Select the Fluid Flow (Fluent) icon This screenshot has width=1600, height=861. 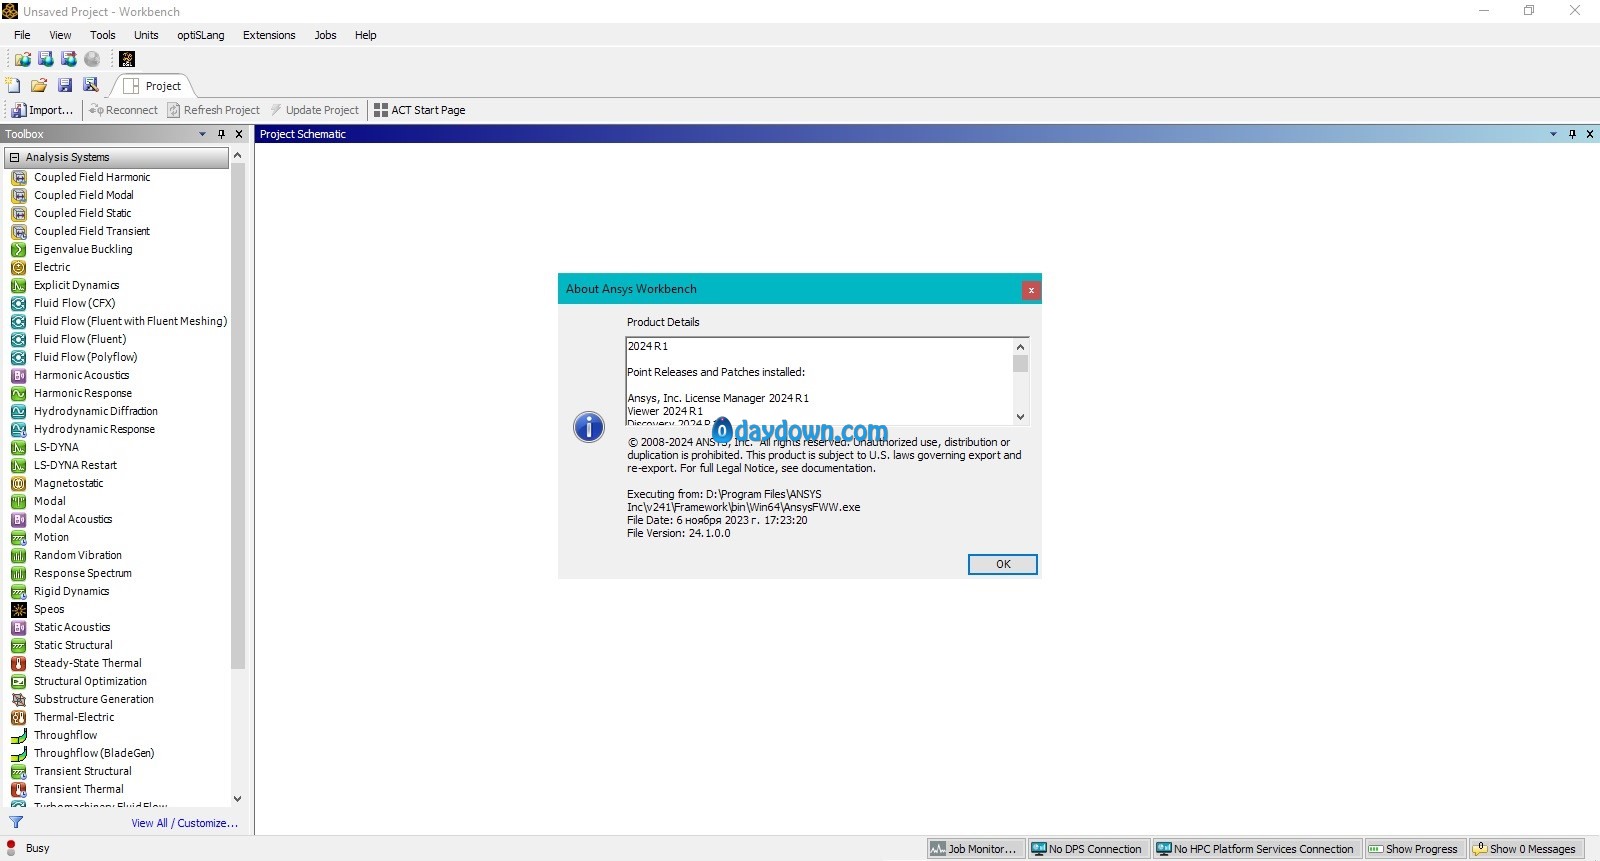click(18, 339)
